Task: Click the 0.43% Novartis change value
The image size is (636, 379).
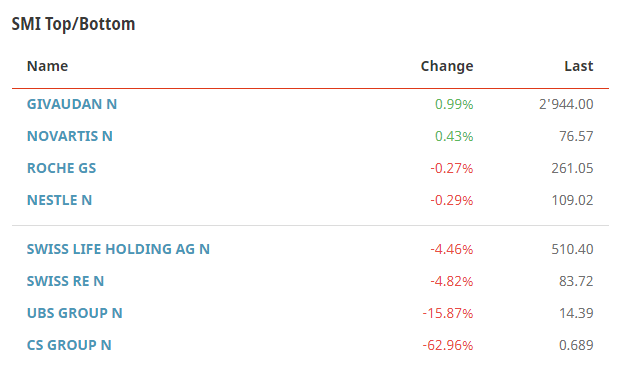Action: pos(454,137)
